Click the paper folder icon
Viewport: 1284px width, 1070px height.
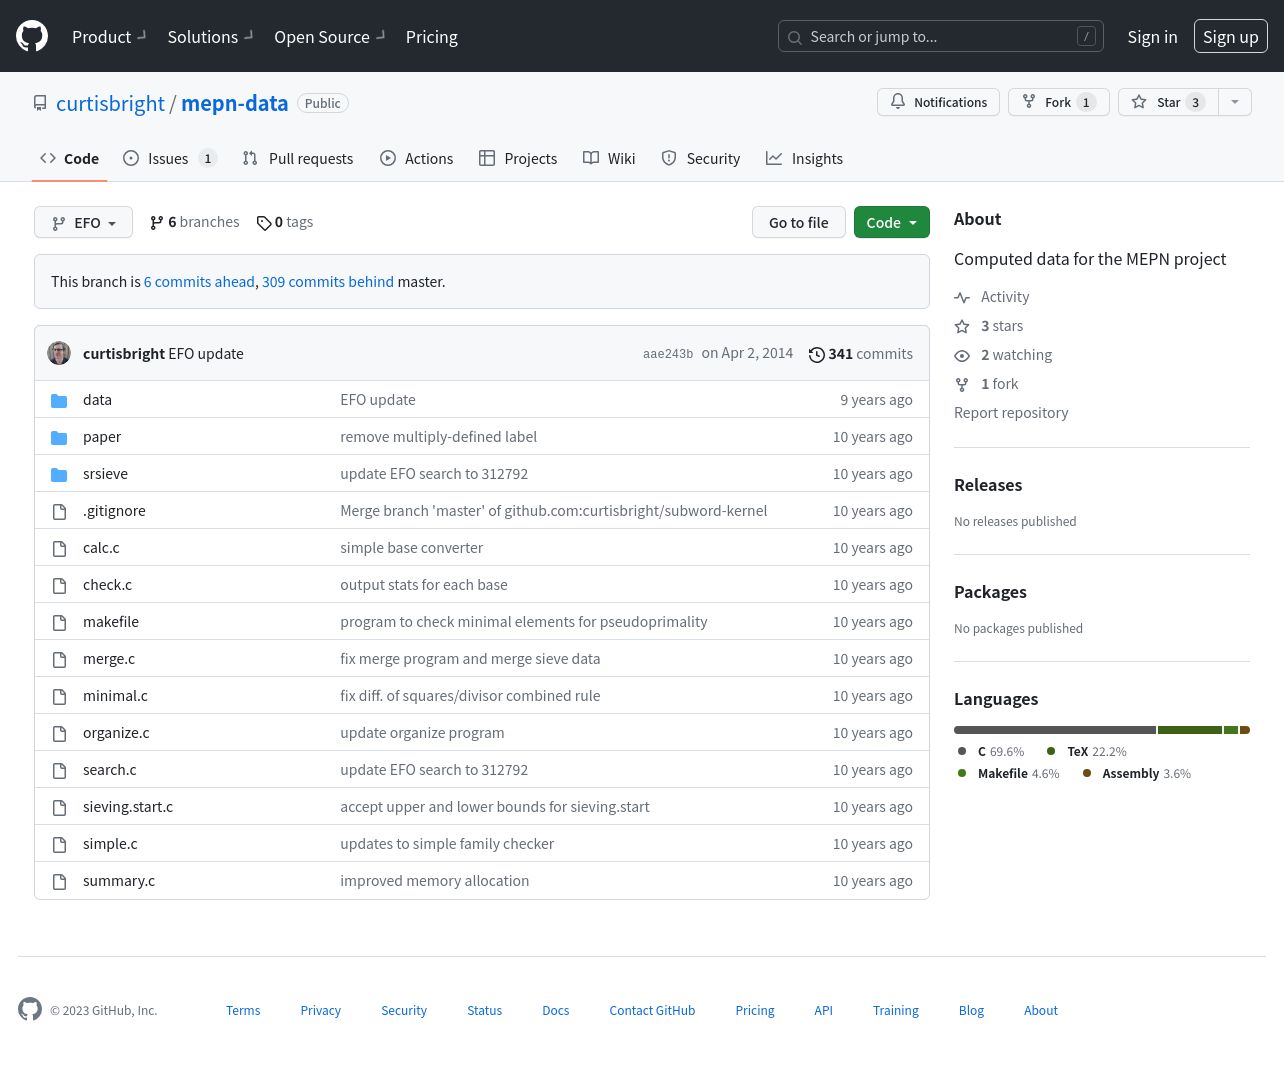point(59,437)
